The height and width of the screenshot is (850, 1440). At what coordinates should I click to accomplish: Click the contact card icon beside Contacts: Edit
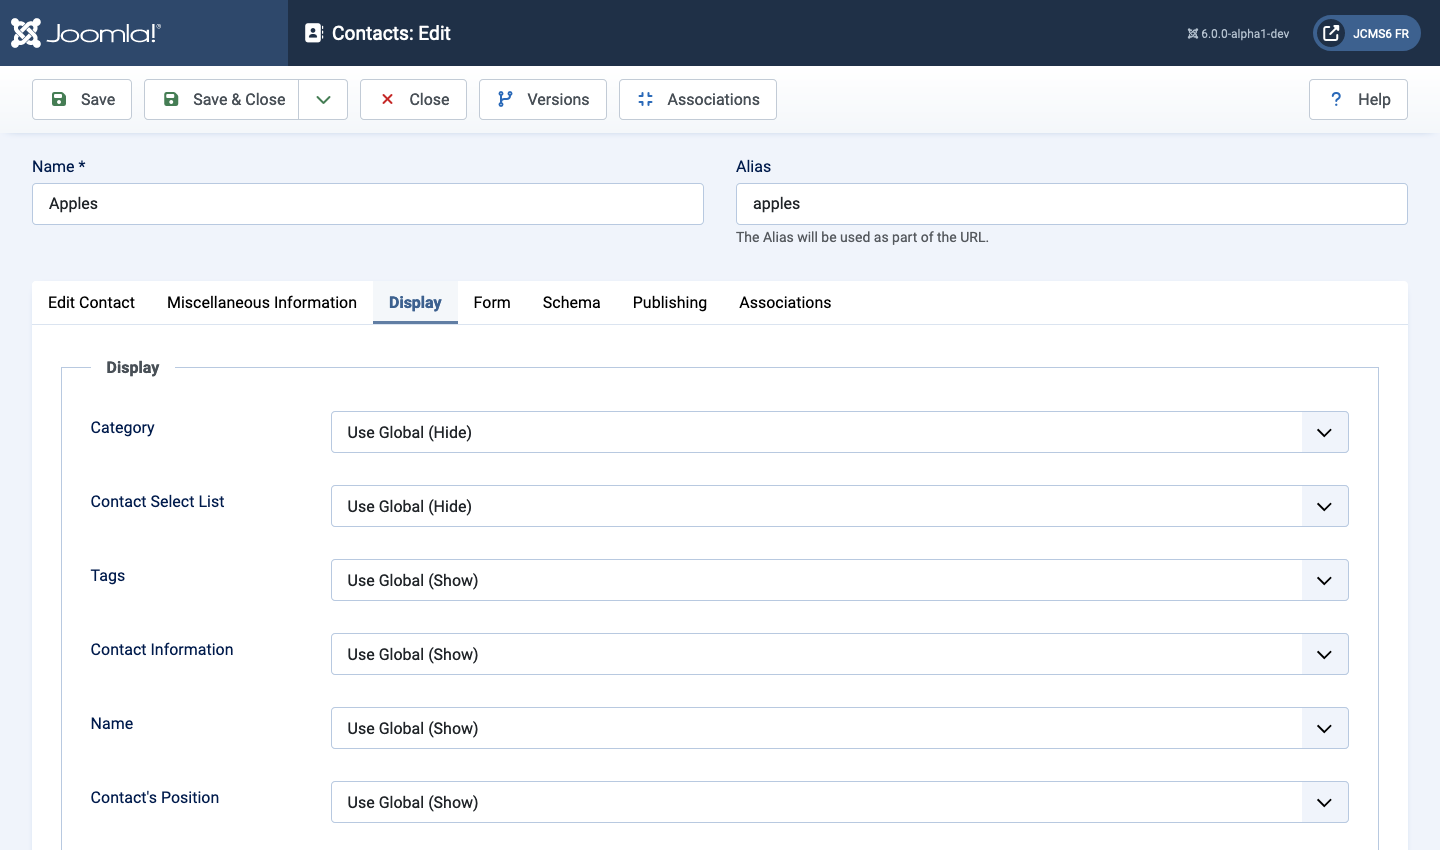(x=314, y=33)
